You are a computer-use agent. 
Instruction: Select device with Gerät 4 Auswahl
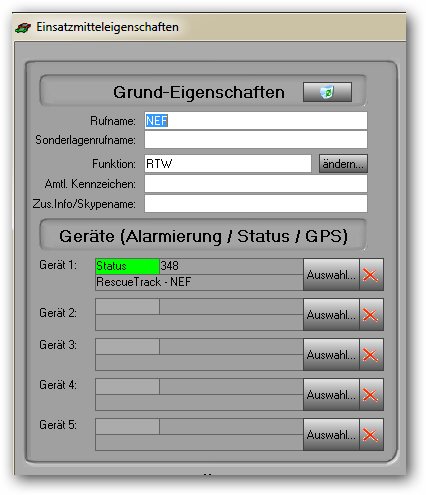331,395
